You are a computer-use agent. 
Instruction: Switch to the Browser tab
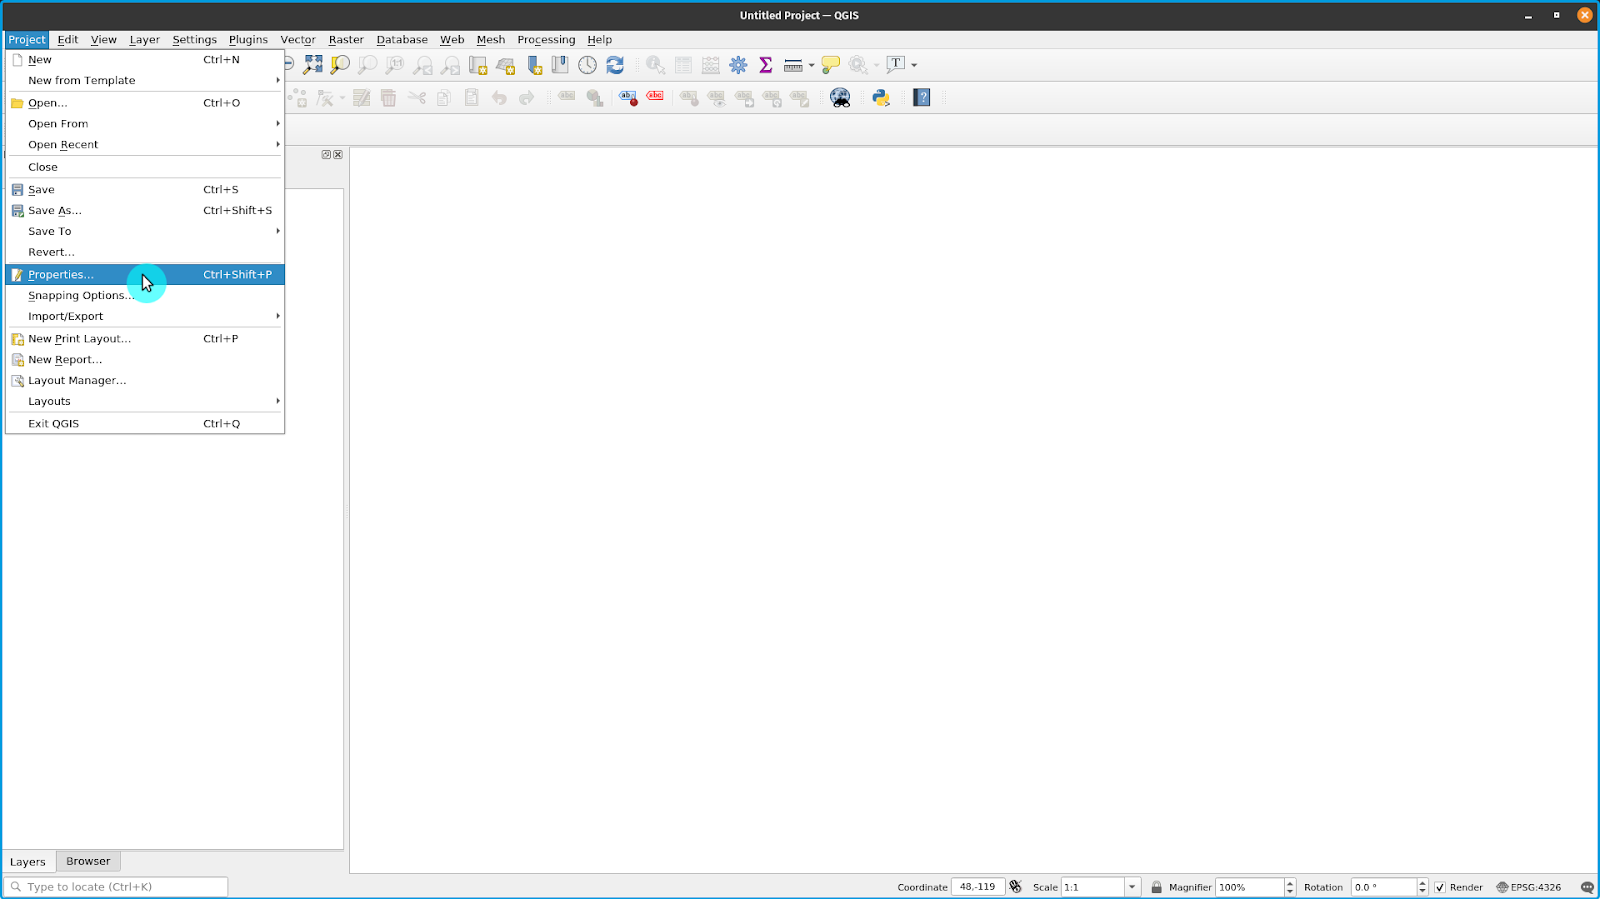pyautogui.click(x=88, y=861)
